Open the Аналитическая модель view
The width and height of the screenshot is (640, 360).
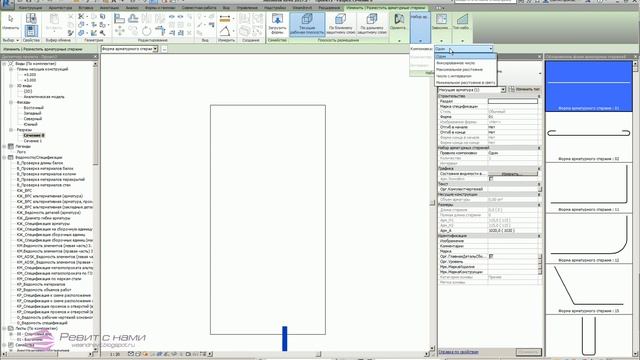coord(44,97)
